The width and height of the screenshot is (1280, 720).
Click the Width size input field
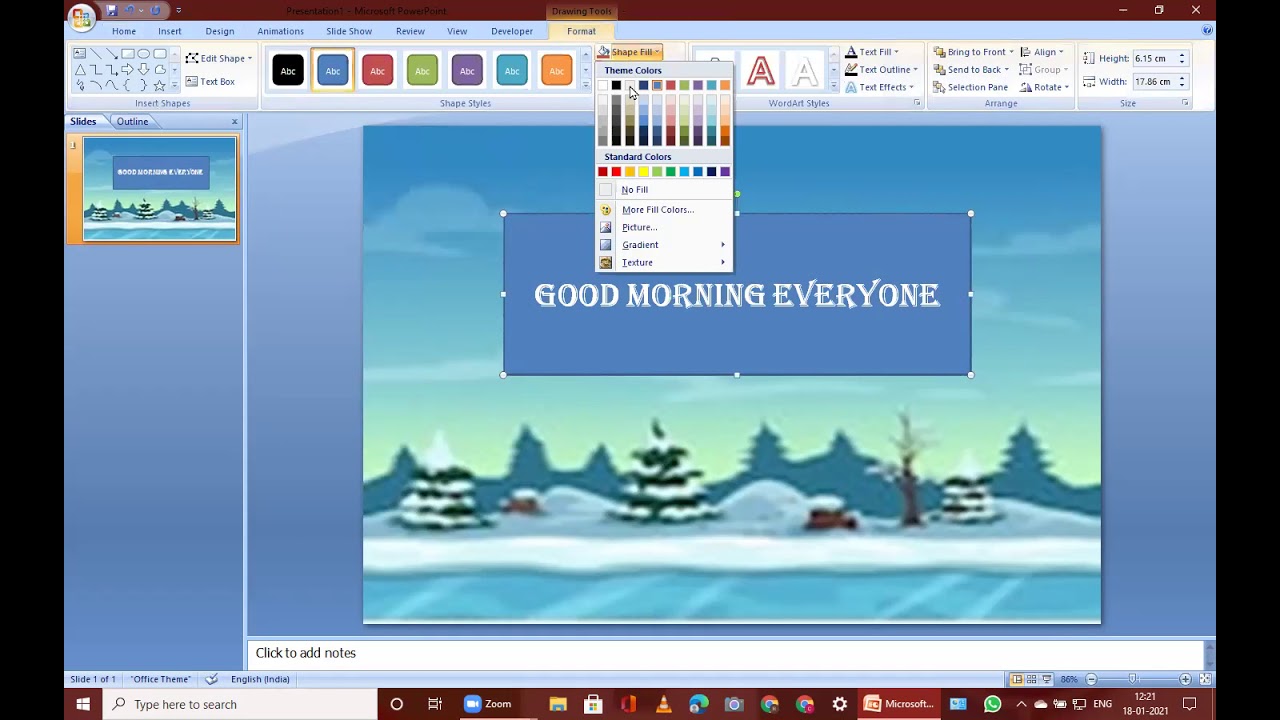tap(1152, 82)
